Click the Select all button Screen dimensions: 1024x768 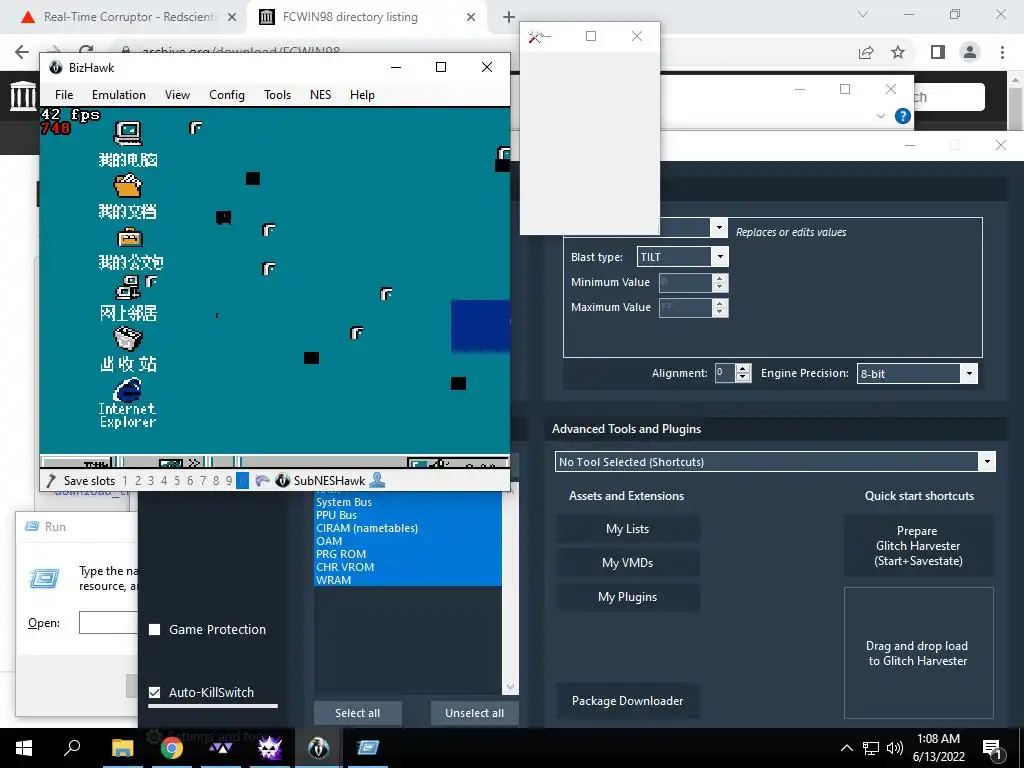pyautogui.click(x=357, y=713)
